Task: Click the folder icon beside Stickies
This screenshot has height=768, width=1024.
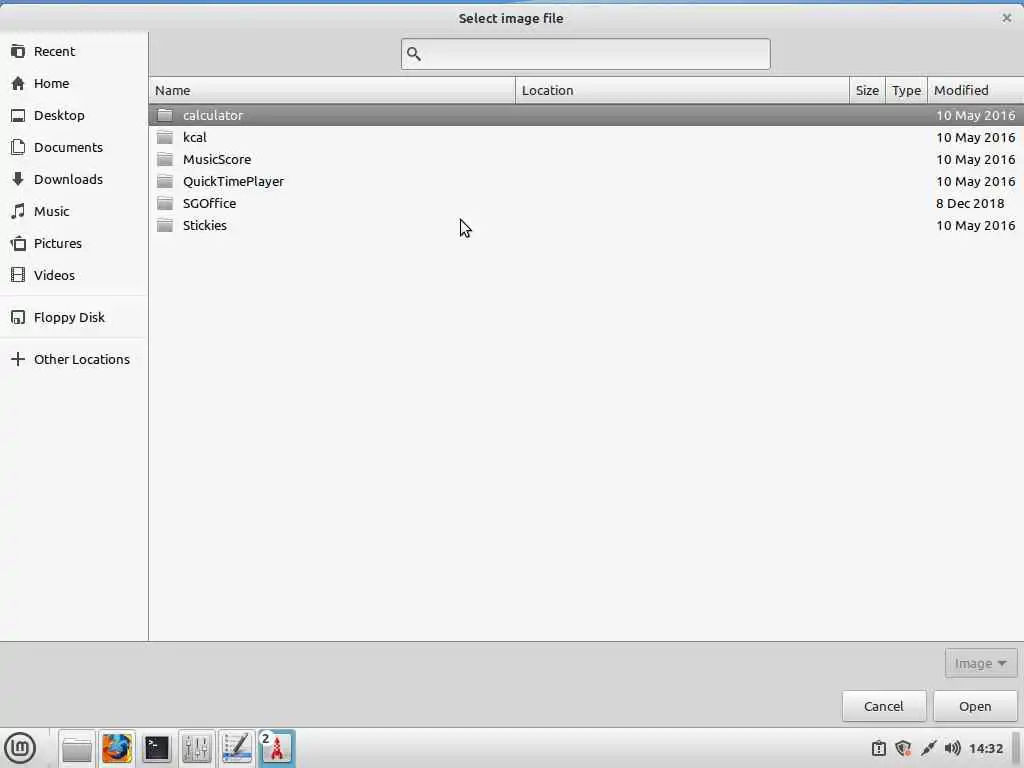Action: click(165, 225)
